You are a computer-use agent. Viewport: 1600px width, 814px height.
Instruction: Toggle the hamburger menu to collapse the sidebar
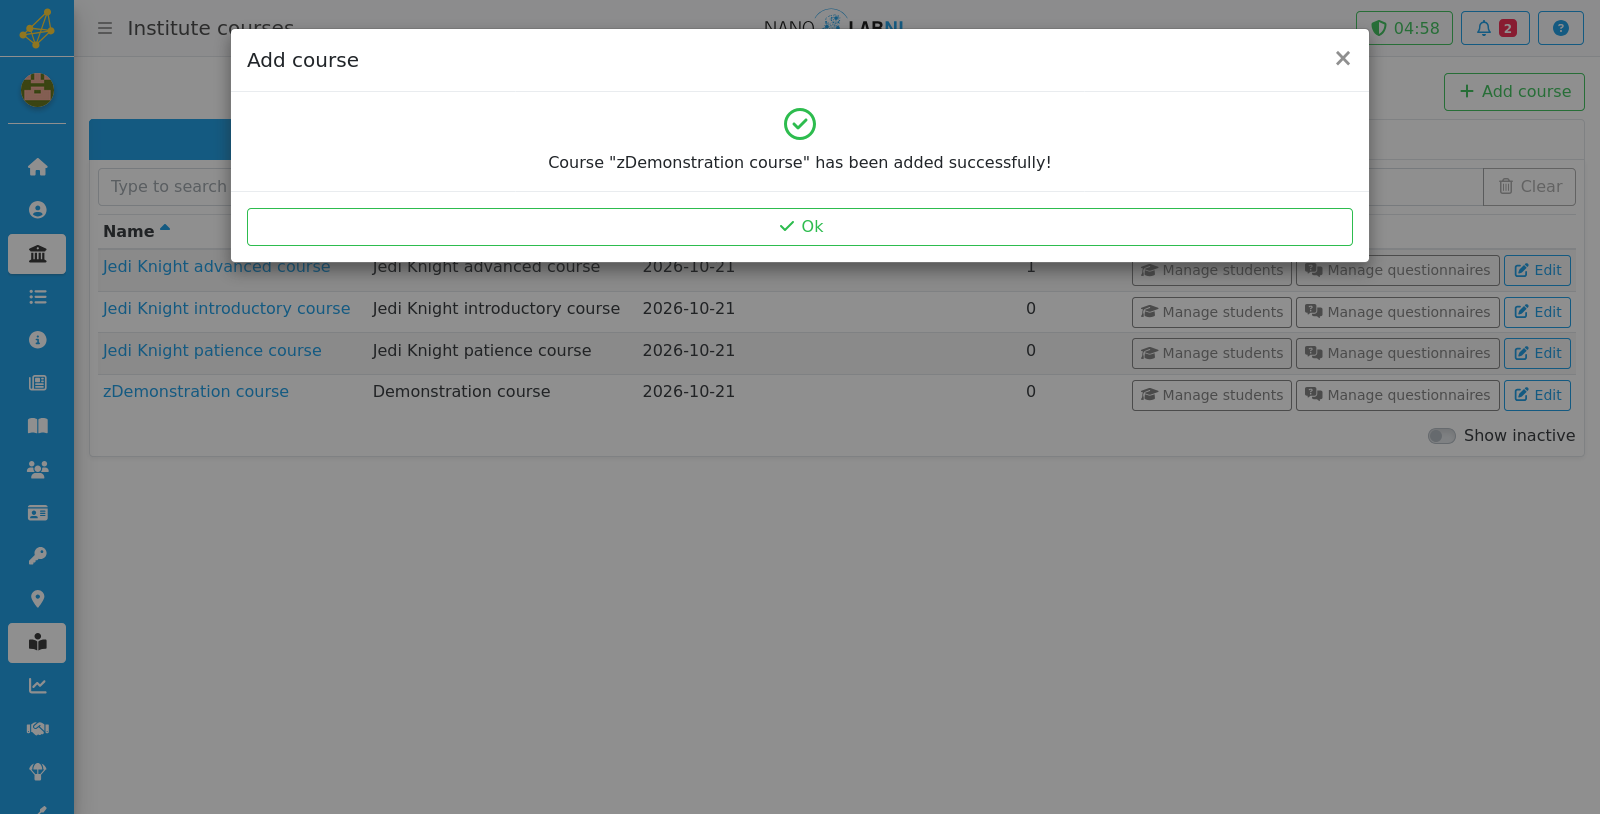[105, 28]
